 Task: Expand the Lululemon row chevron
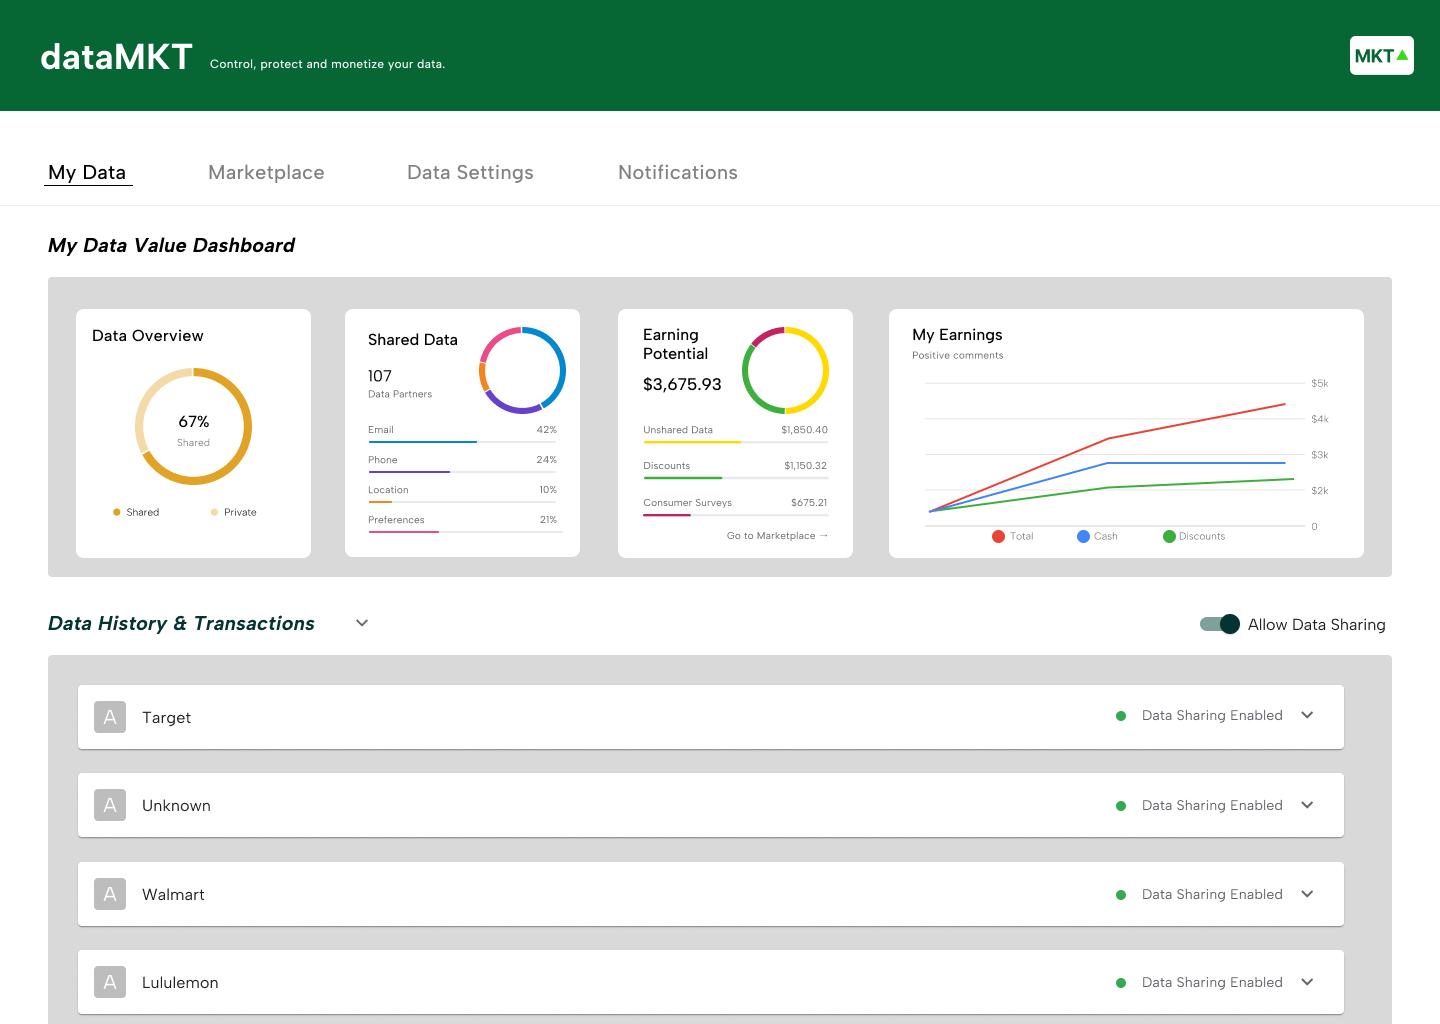point(1307,982)
